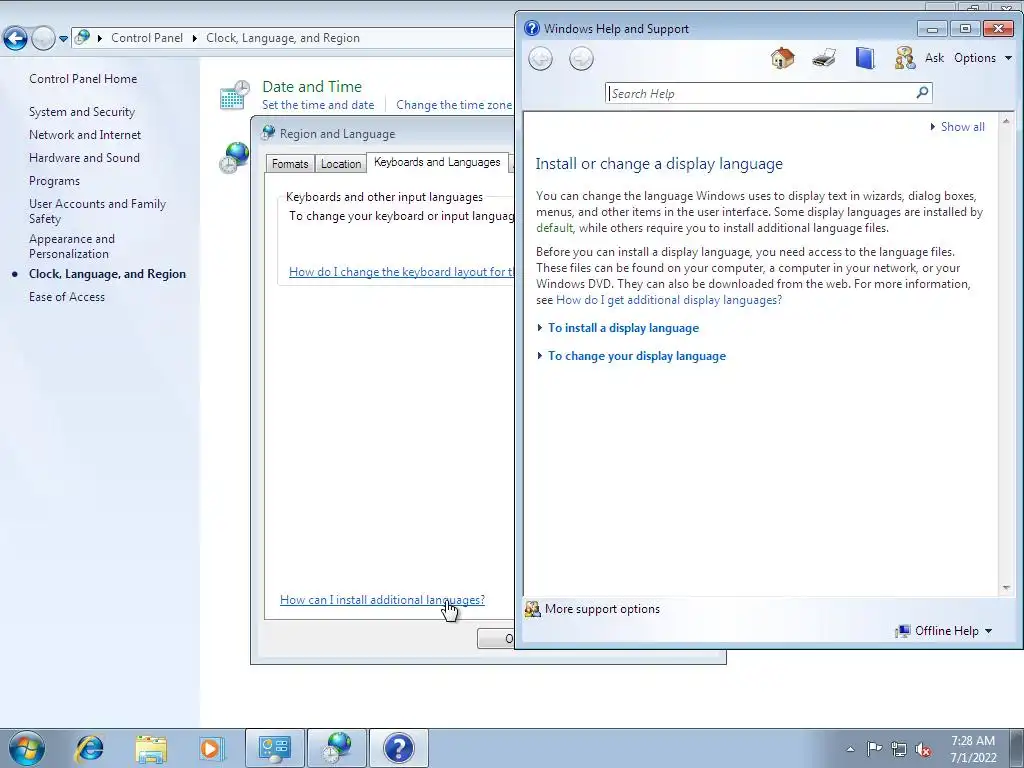1024x768 pixels.
Task: Click 'Control Panel' in address breadcrumb
Action: pos(147,38)
